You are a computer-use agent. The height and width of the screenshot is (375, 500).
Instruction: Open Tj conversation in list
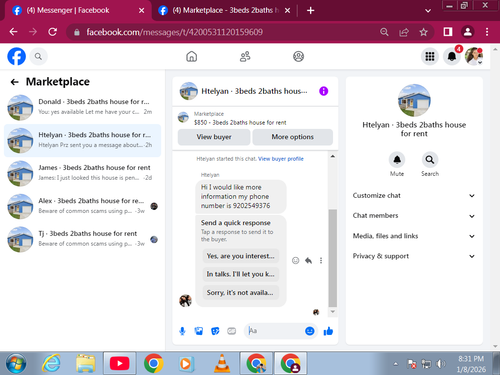click(x=82, y=239)
